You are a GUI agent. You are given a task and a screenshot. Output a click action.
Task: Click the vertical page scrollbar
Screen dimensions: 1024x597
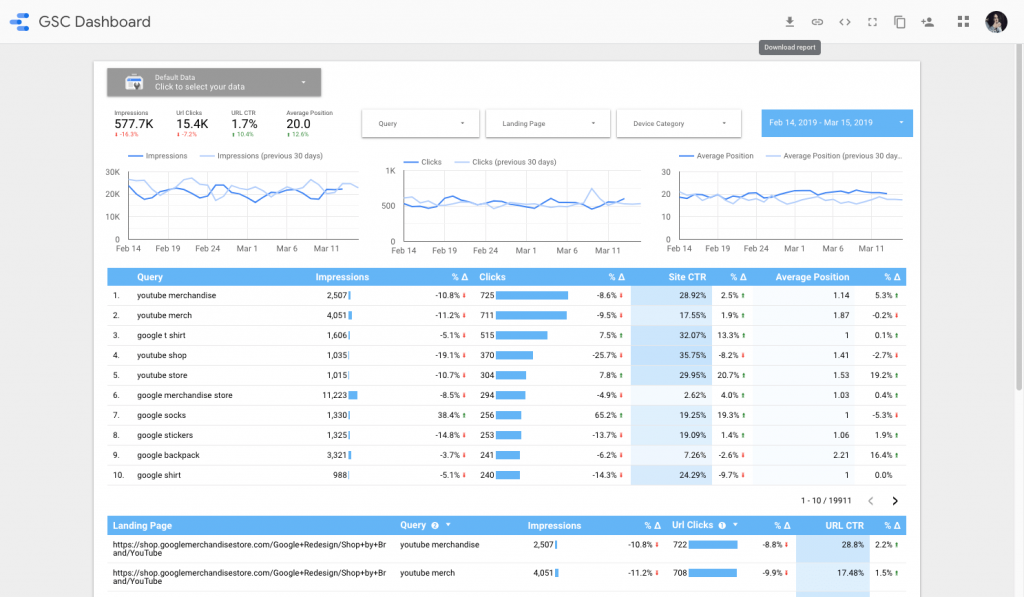coord(1019,219)
